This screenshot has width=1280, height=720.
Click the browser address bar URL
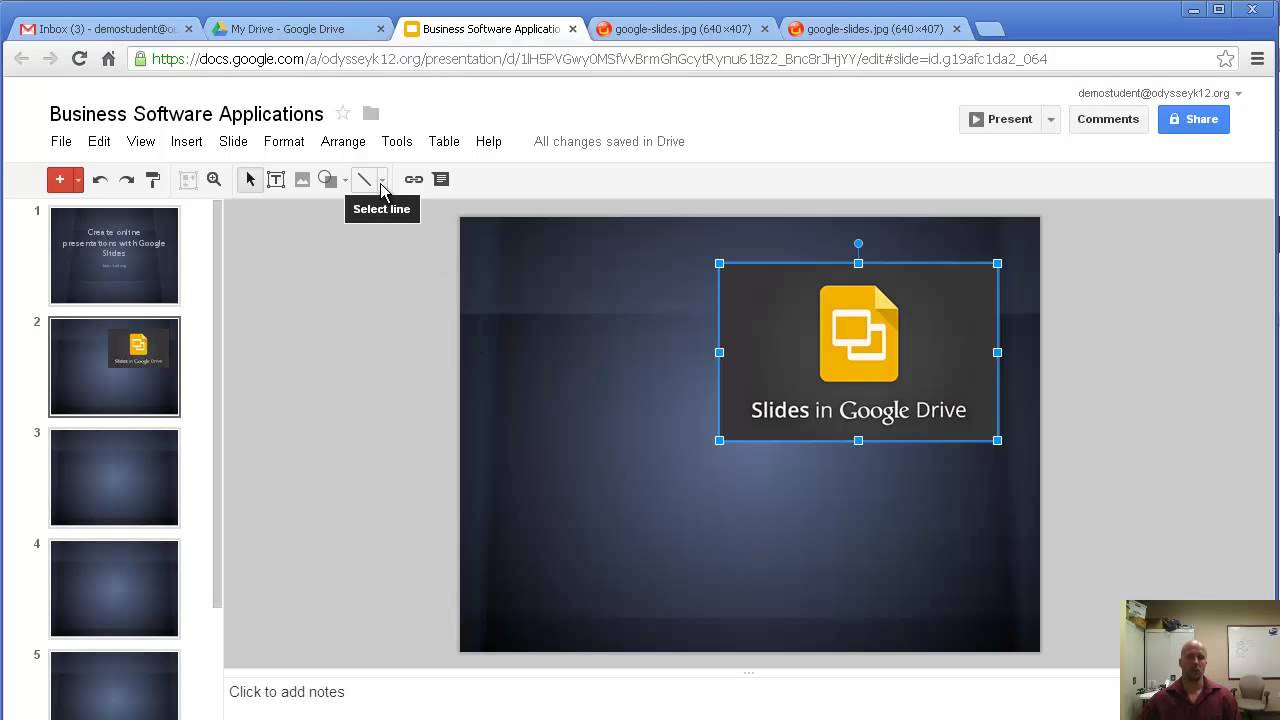(x=600, y=59)
